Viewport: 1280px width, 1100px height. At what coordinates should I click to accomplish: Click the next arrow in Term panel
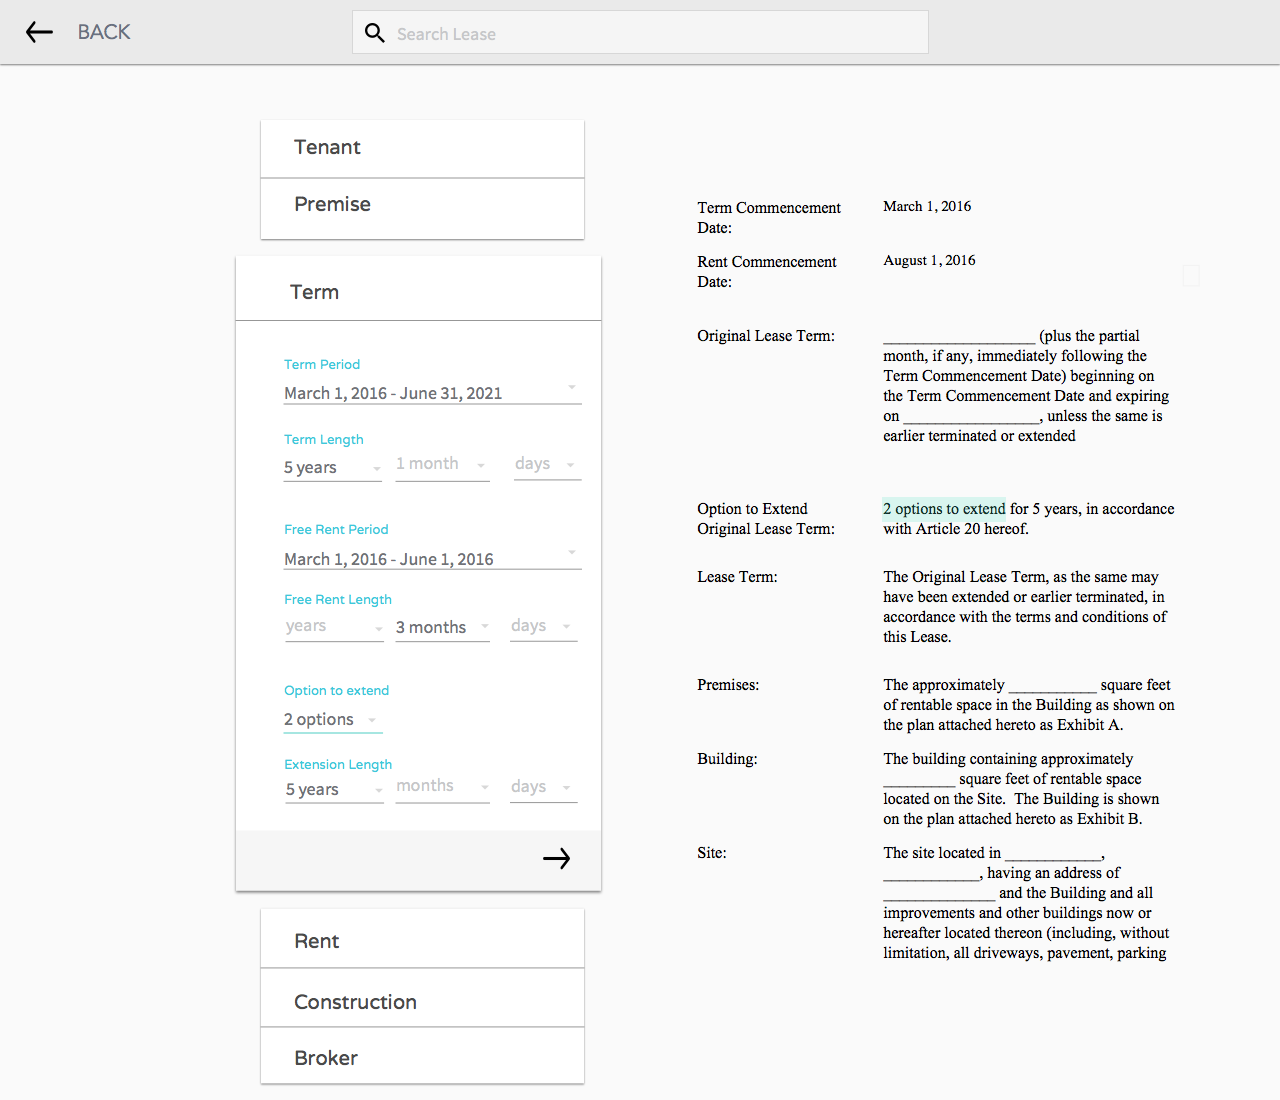pos(556,858)
